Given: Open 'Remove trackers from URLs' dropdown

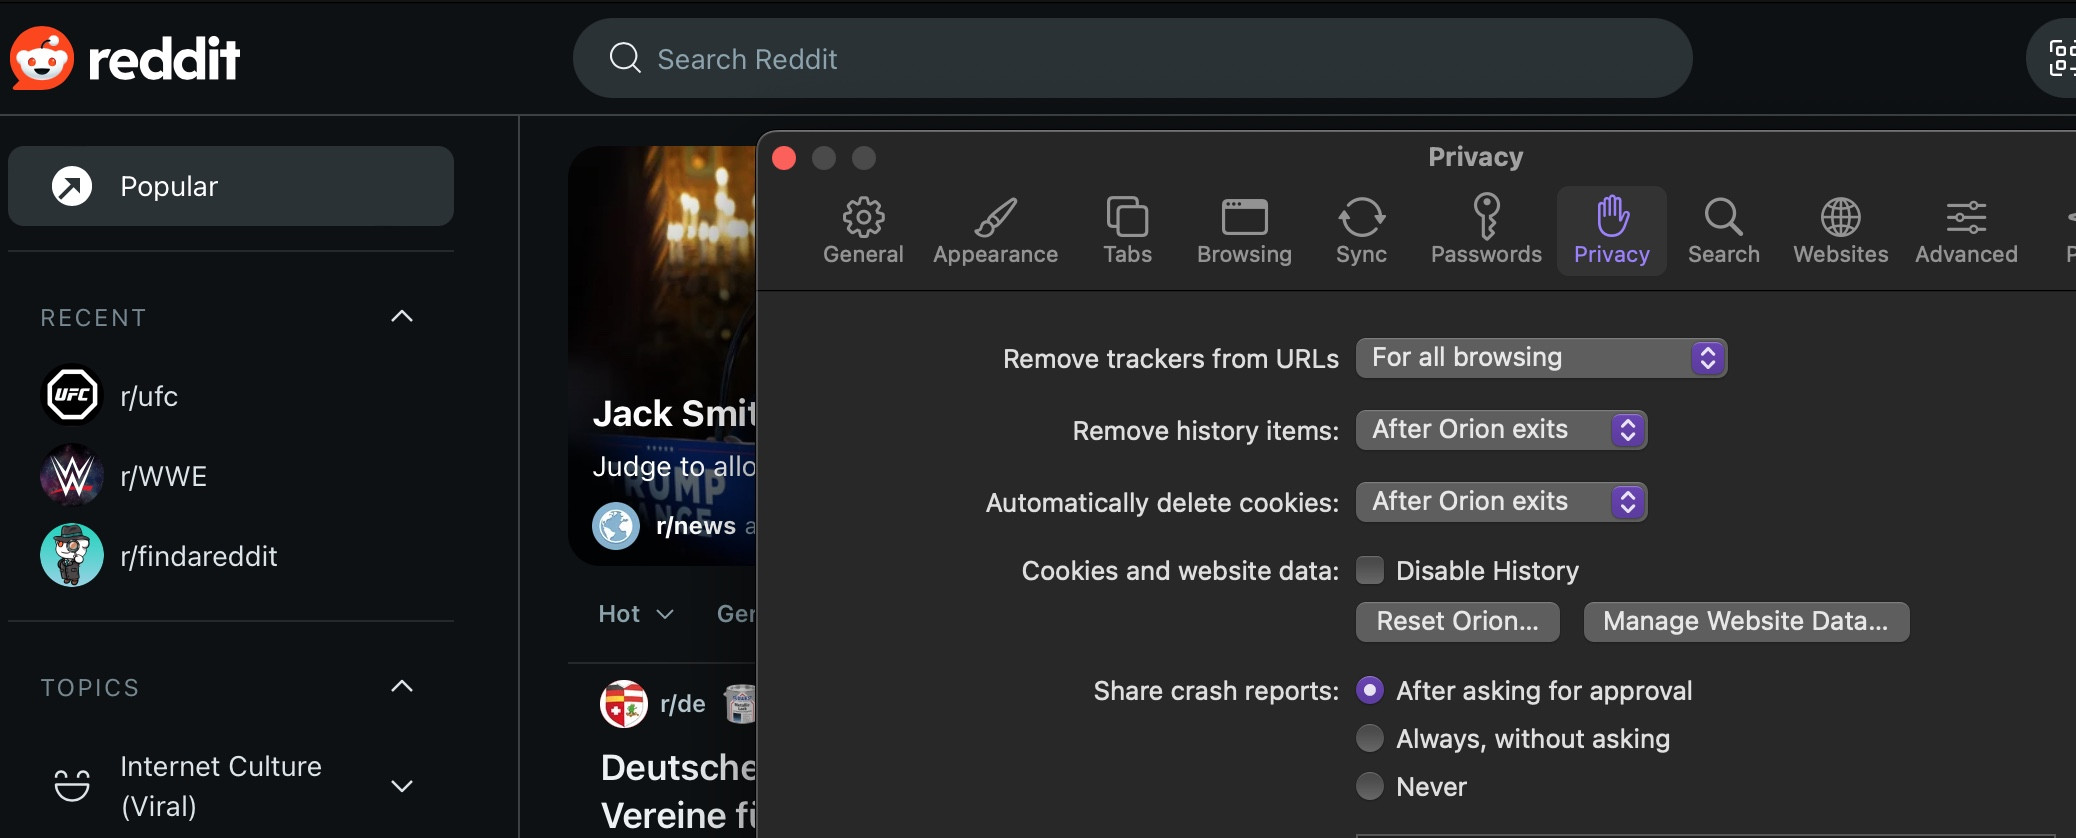Looking at the screenshot, I should [1541, 358].
